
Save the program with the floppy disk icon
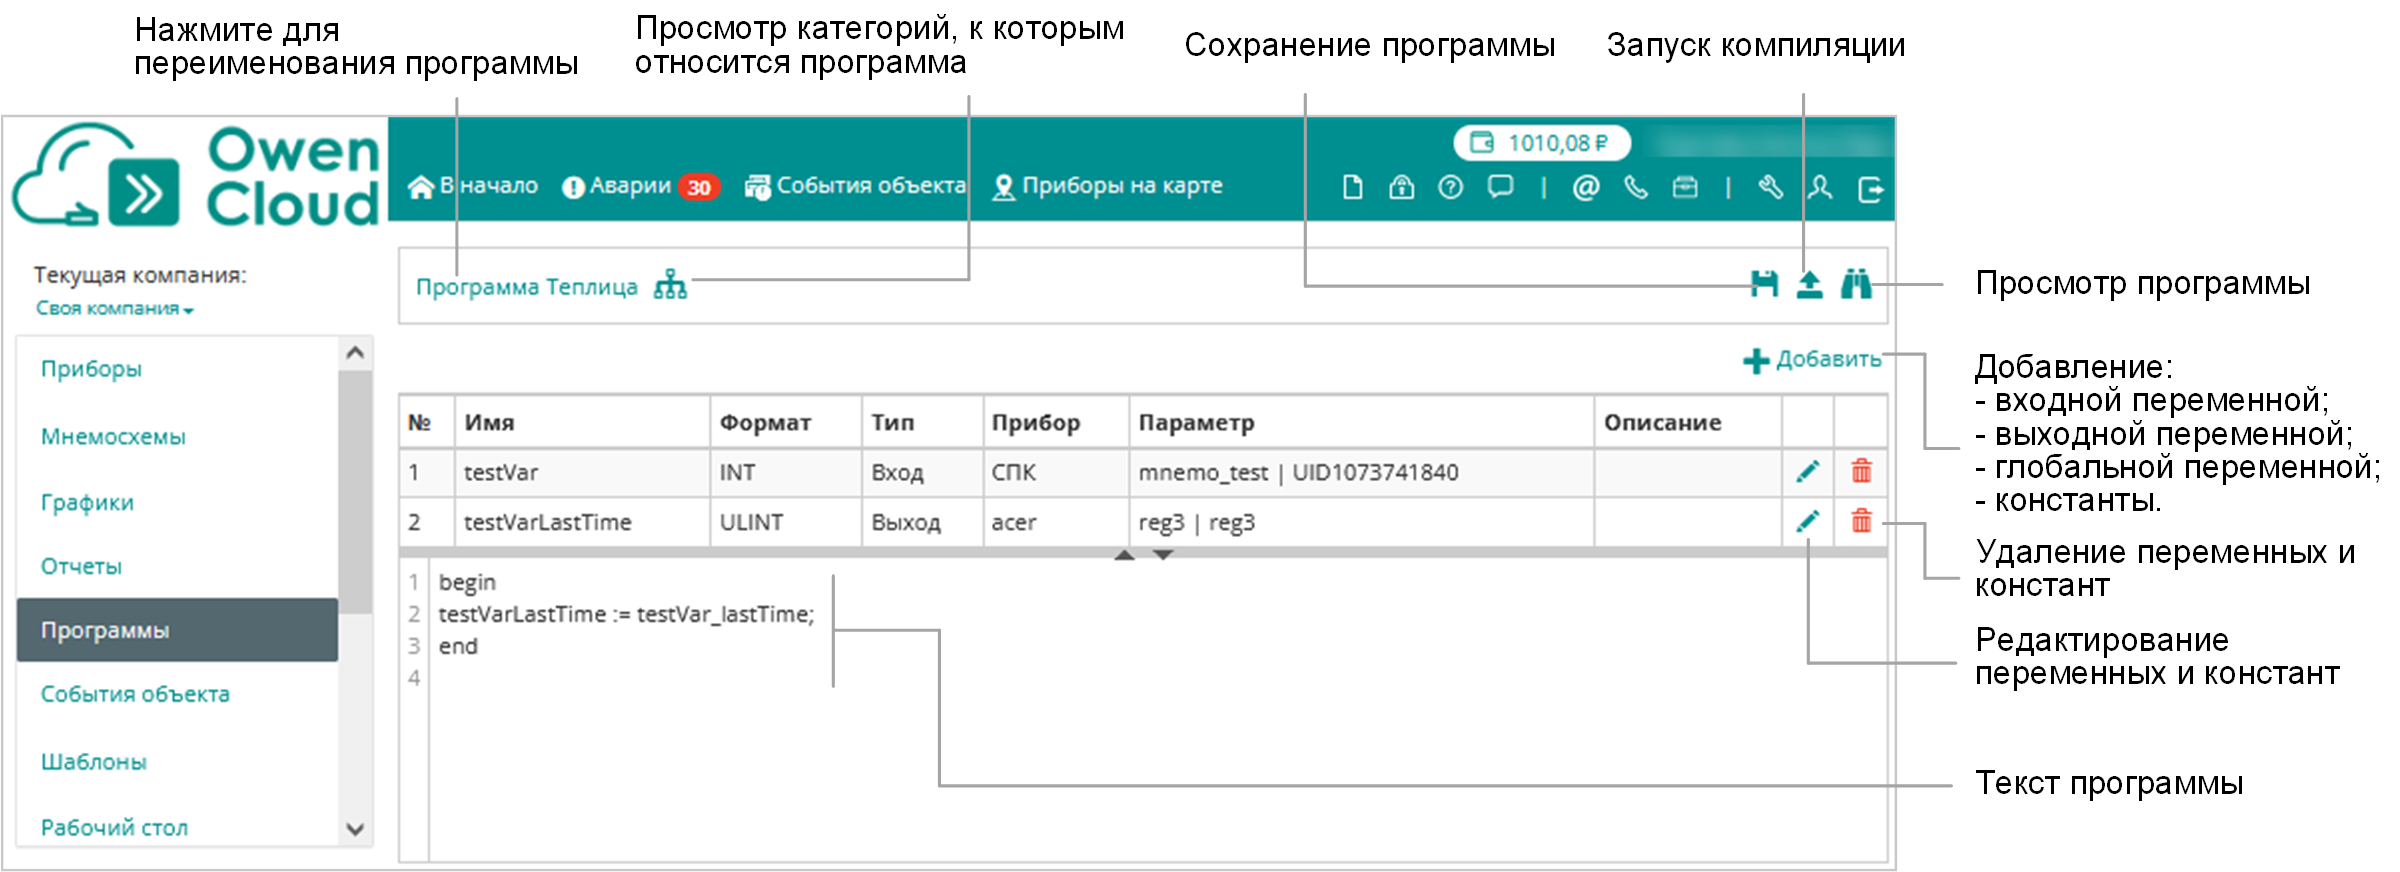point(1764,285)
